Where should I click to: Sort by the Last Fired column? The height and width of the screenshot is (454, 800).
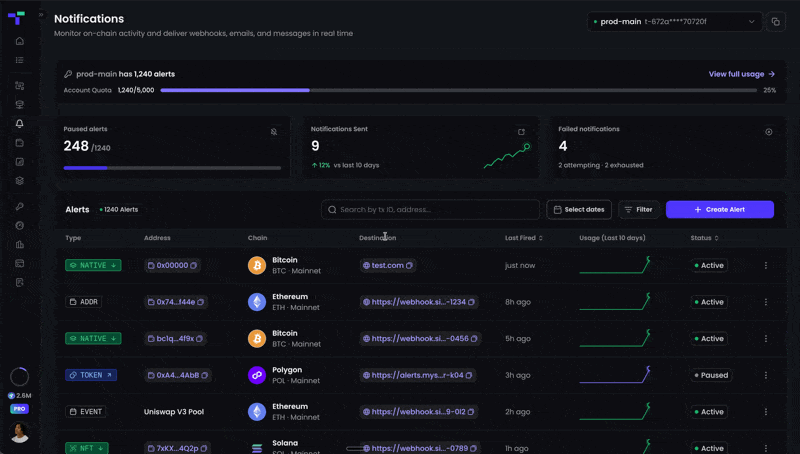click(523, 238)
